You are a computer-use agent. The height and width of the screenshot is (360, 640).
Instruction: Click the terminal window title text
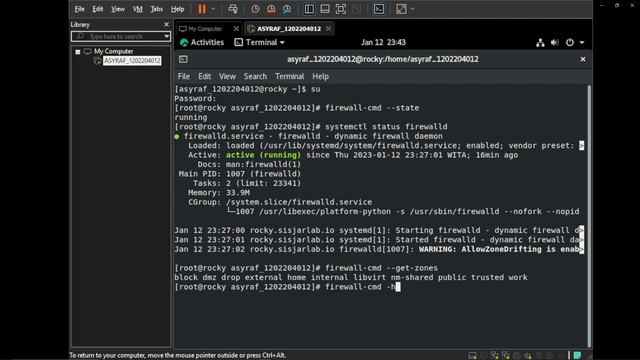pyautogui.click(x=382, y=59)
